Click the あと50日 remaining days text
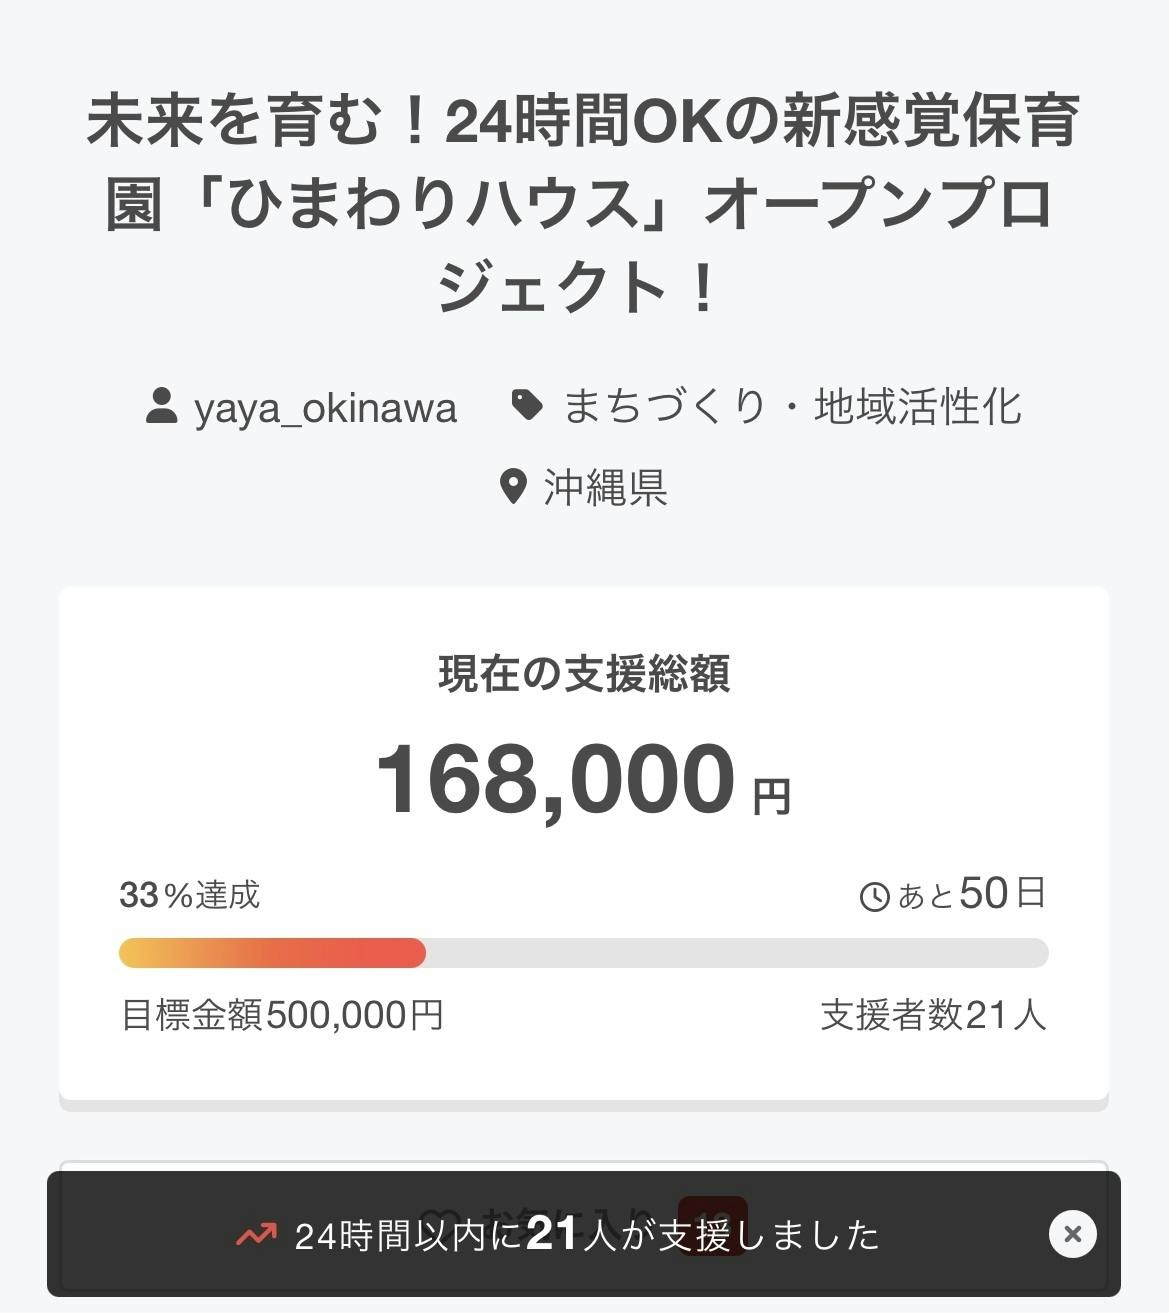 coord(971,894)
